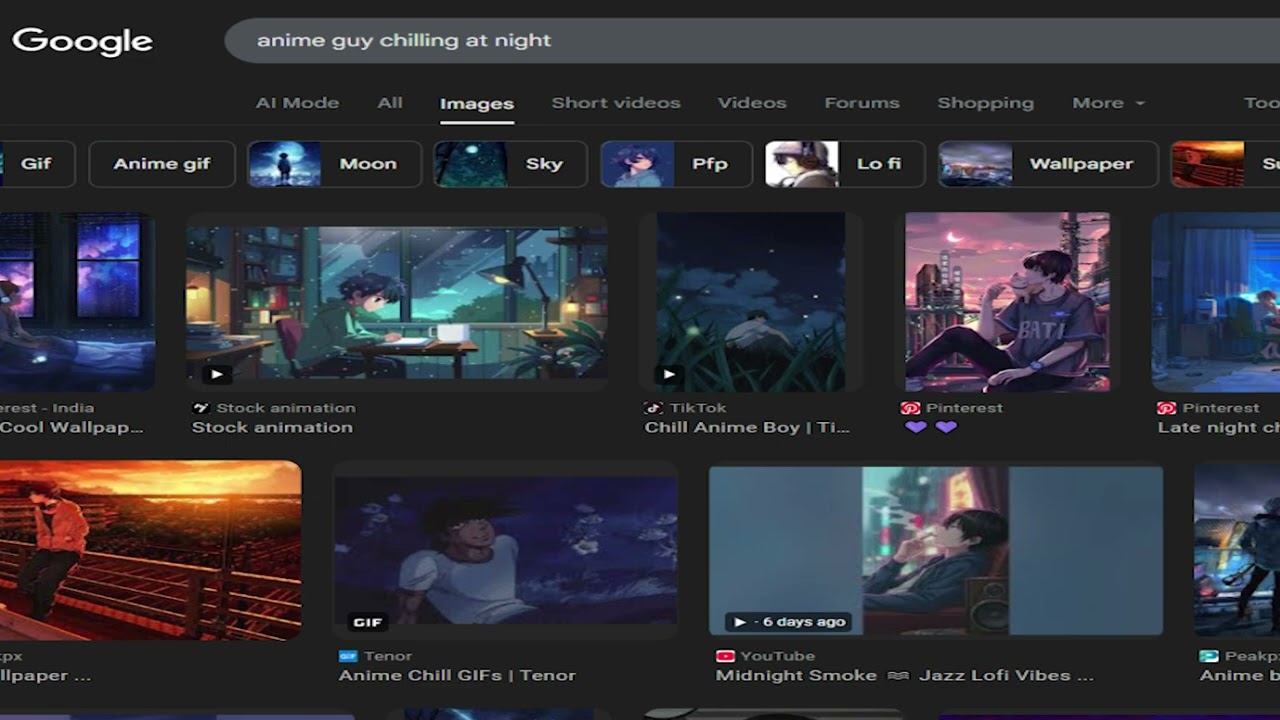Click Pinterest favicon above purple hearts
This screenshot has height=720, width=1280.
910,408
